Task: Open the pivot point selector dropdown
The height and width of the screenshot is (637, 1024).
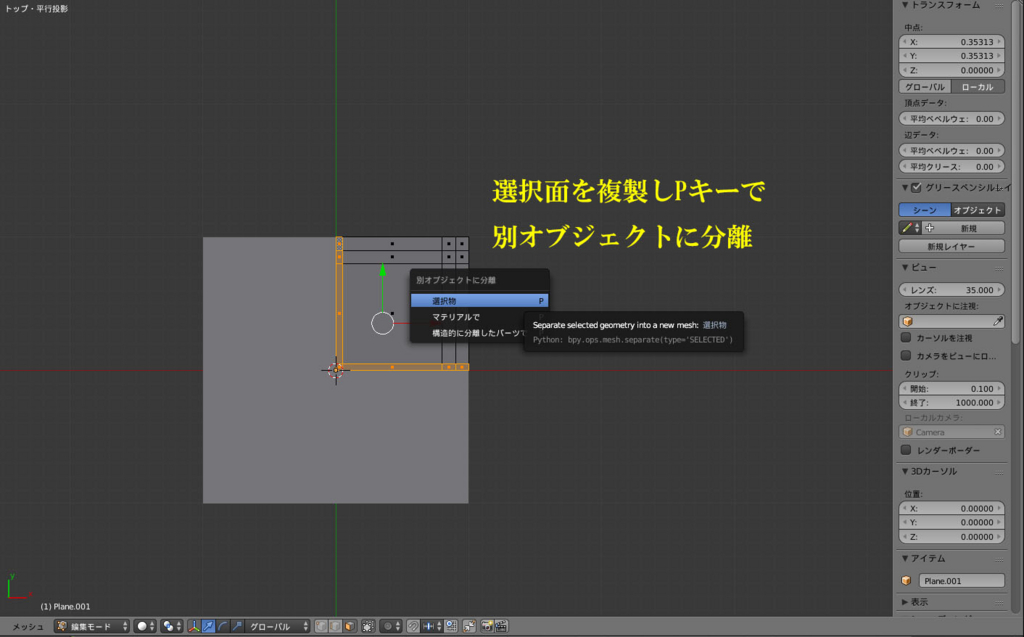Action: pyautogui.click(x=172, y=626)
